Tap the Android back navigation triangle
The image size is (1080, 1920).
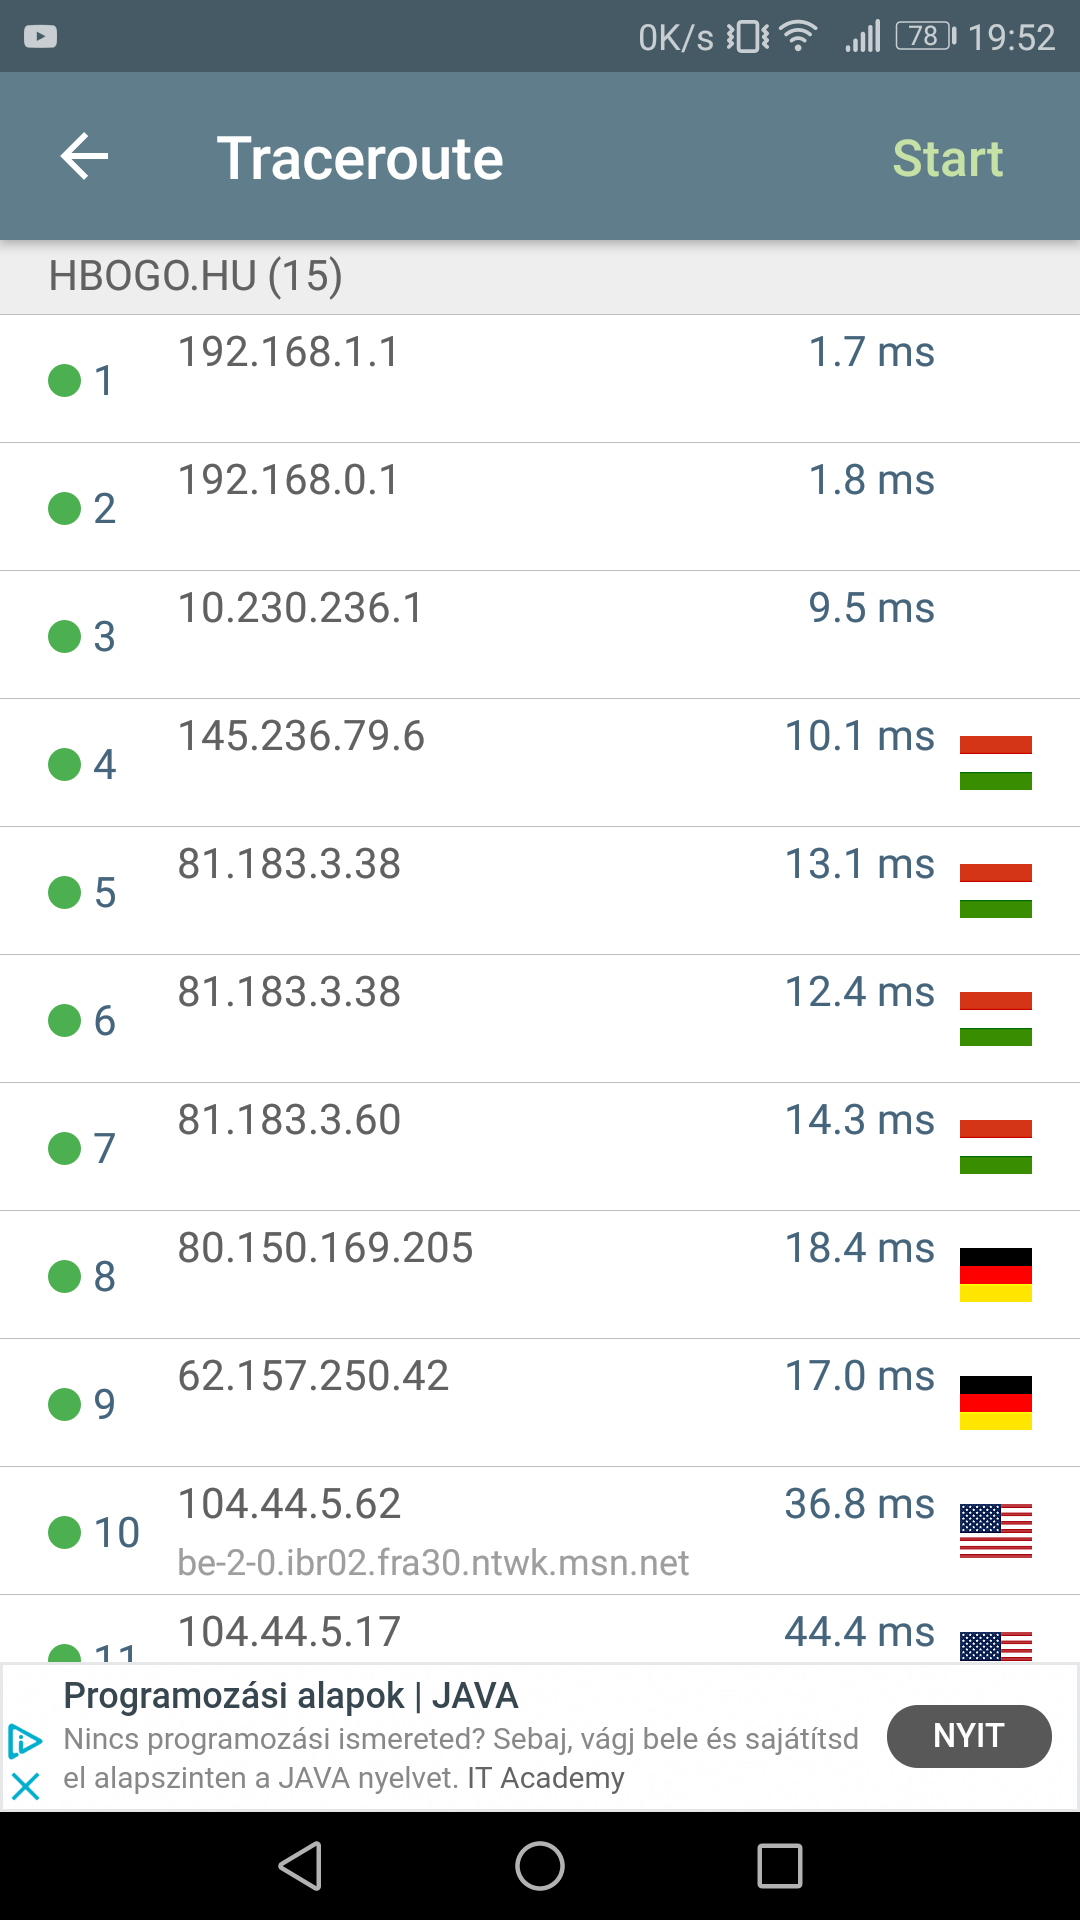click(x=300, y=1866)
